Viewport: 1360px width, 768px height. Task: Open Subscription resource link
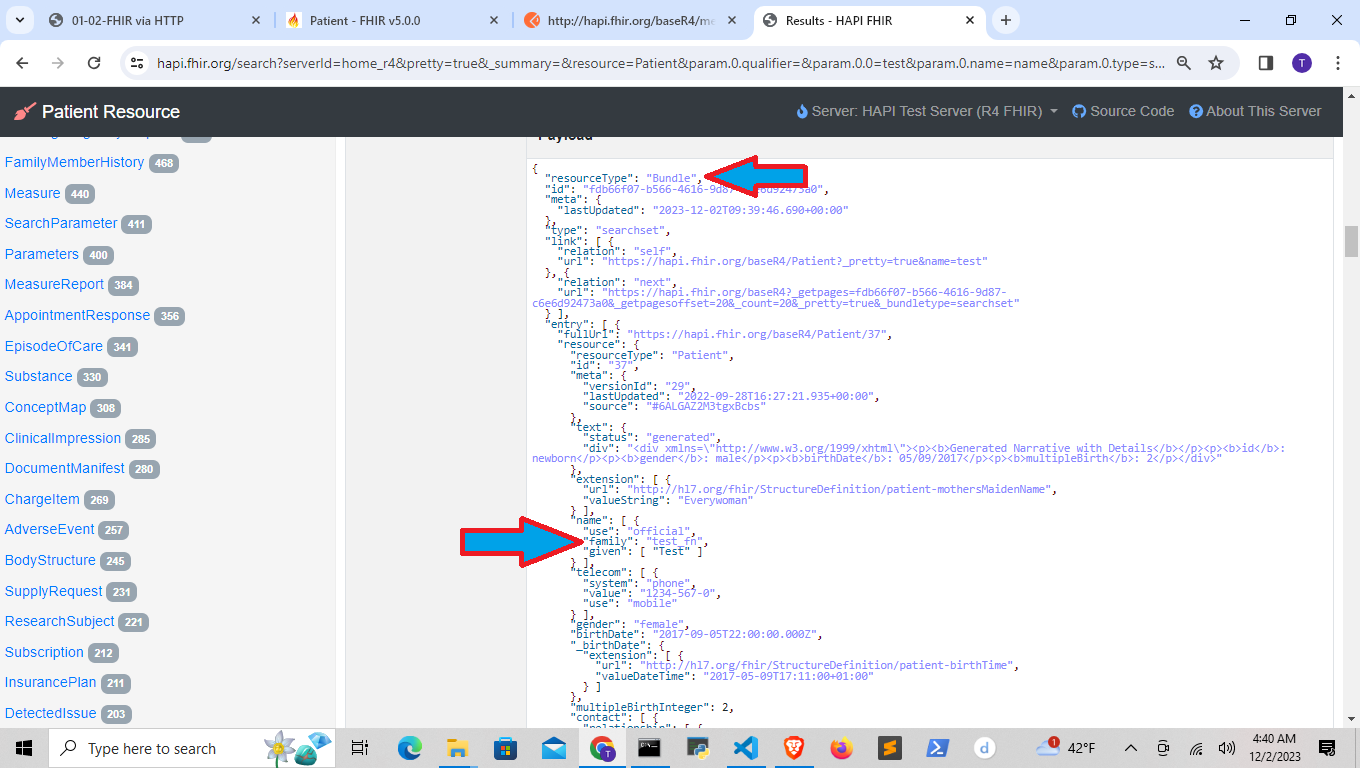[44, 652]
